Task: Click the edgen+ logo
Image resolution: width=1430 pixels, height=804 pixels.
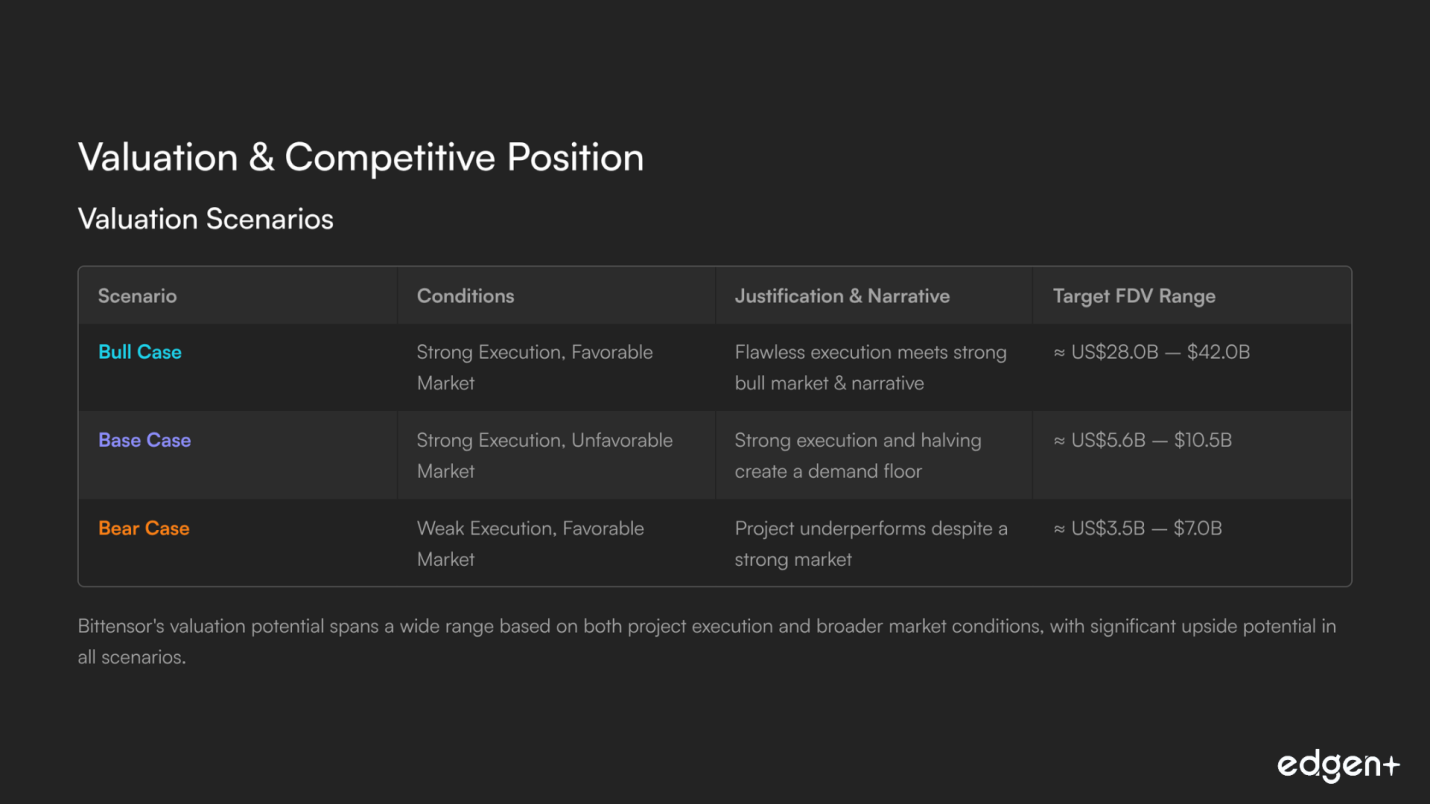Action: 1338,766
